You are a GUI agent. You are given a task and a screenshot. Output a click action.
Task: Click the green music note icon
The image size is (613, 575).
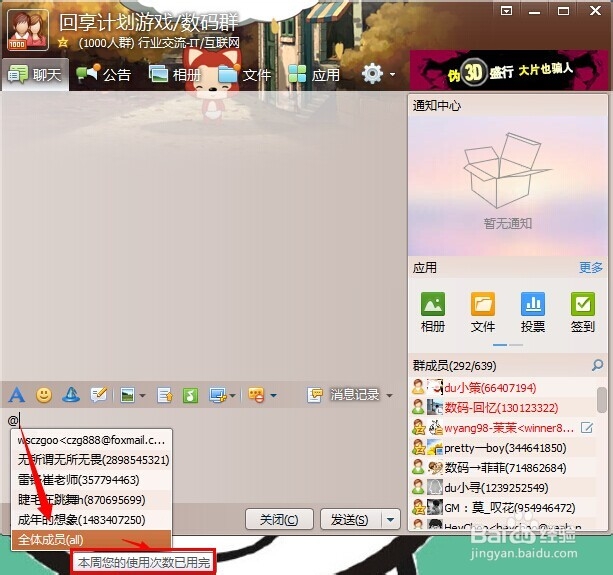point(190,395)
